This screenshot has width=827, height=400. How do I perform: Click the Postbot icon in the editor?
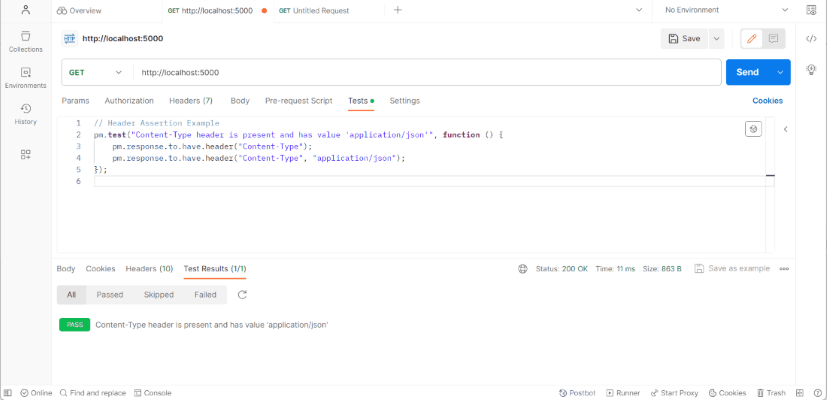coord(753,129)
